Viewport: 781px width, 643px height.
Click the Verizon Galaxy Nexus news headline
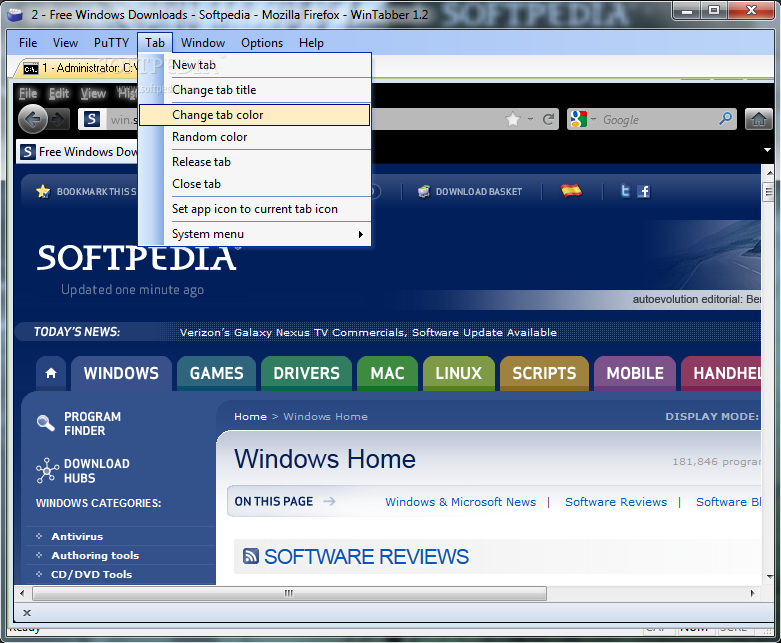click(368, 332)
